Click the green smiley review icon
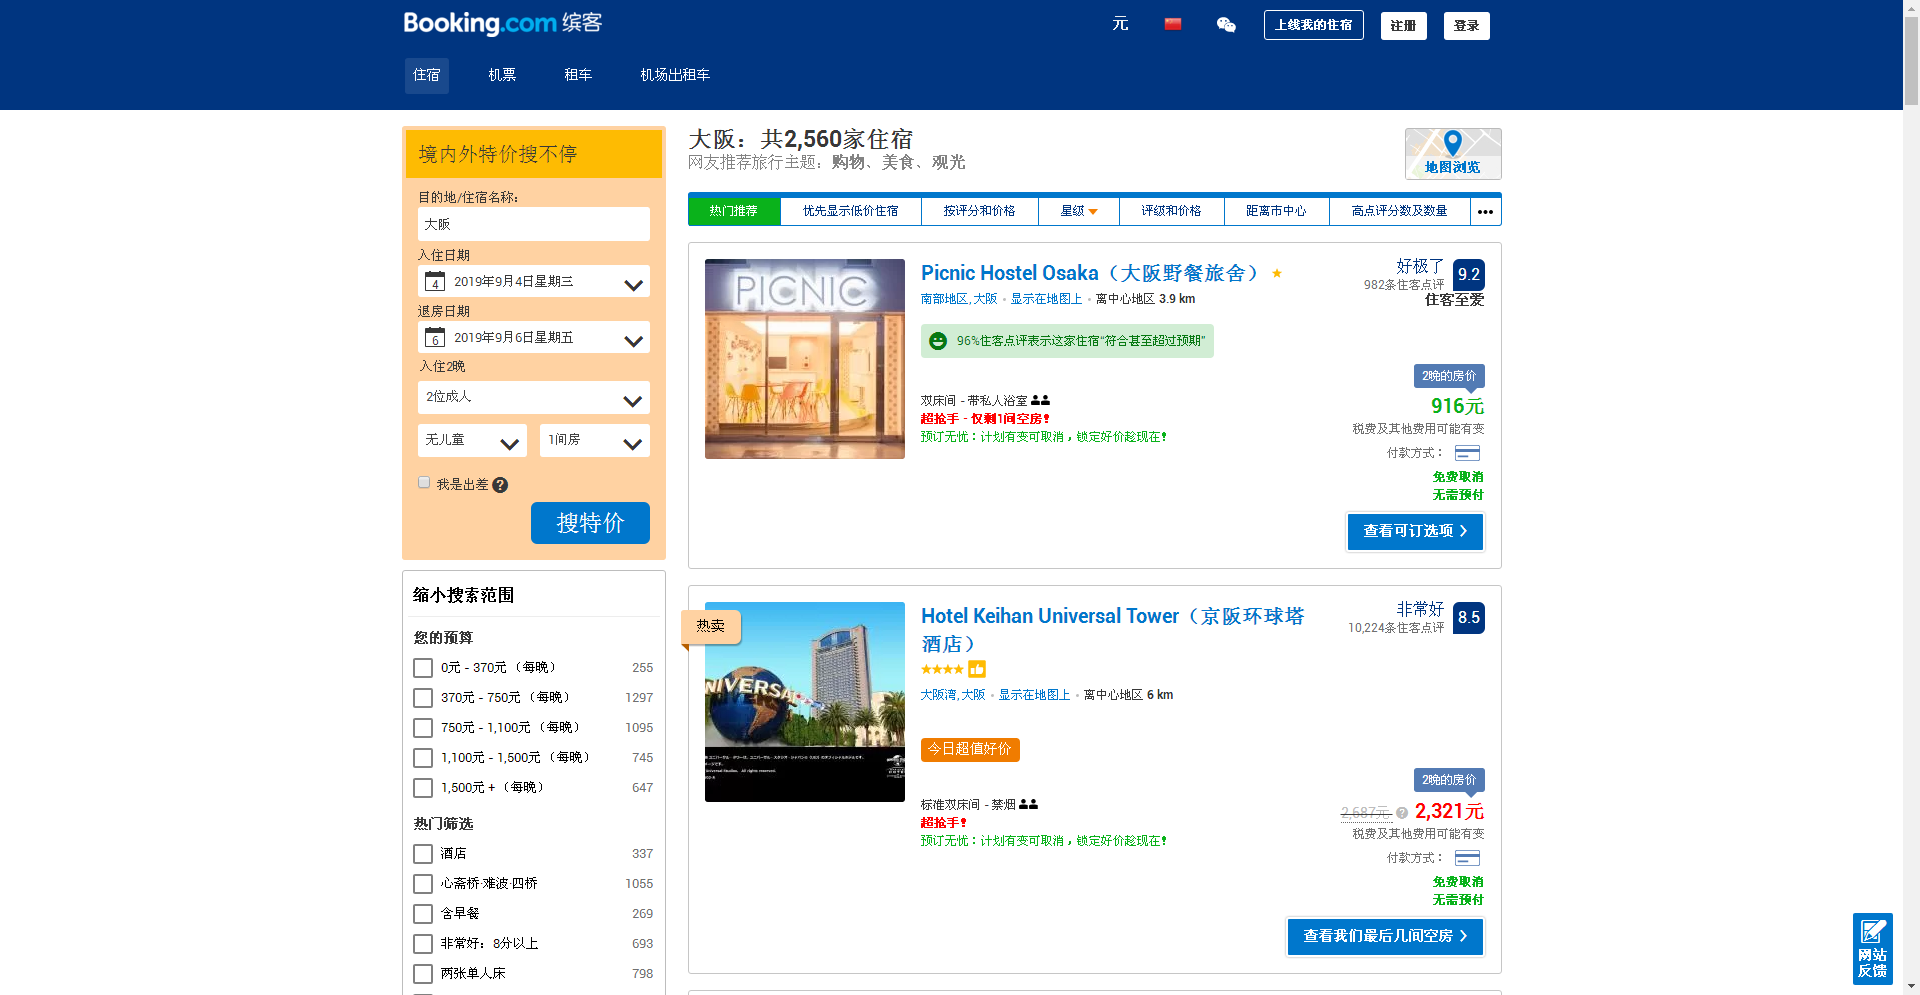The height and width of the screenshot is (995, 1920). 938,341
